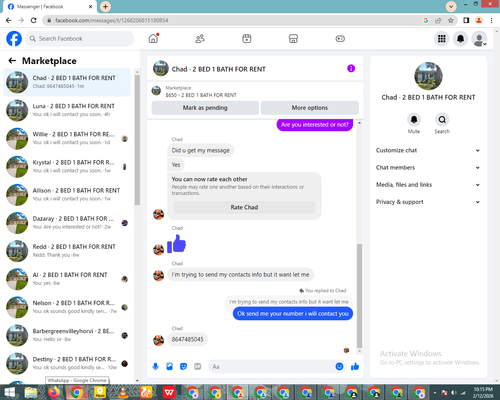Click Chad's large profile picture in right panel

coord(428,76)
